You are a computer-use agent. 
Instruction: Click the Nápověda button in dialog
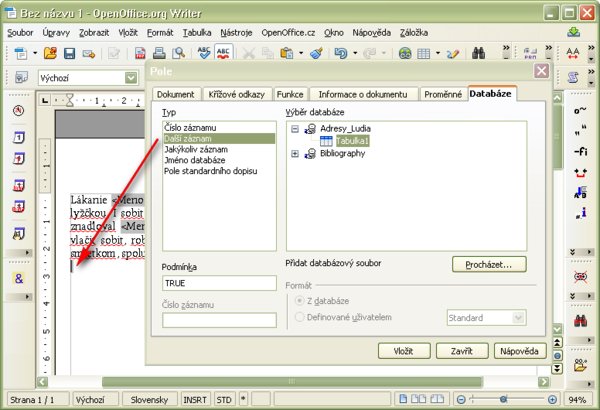click(520, 351)
